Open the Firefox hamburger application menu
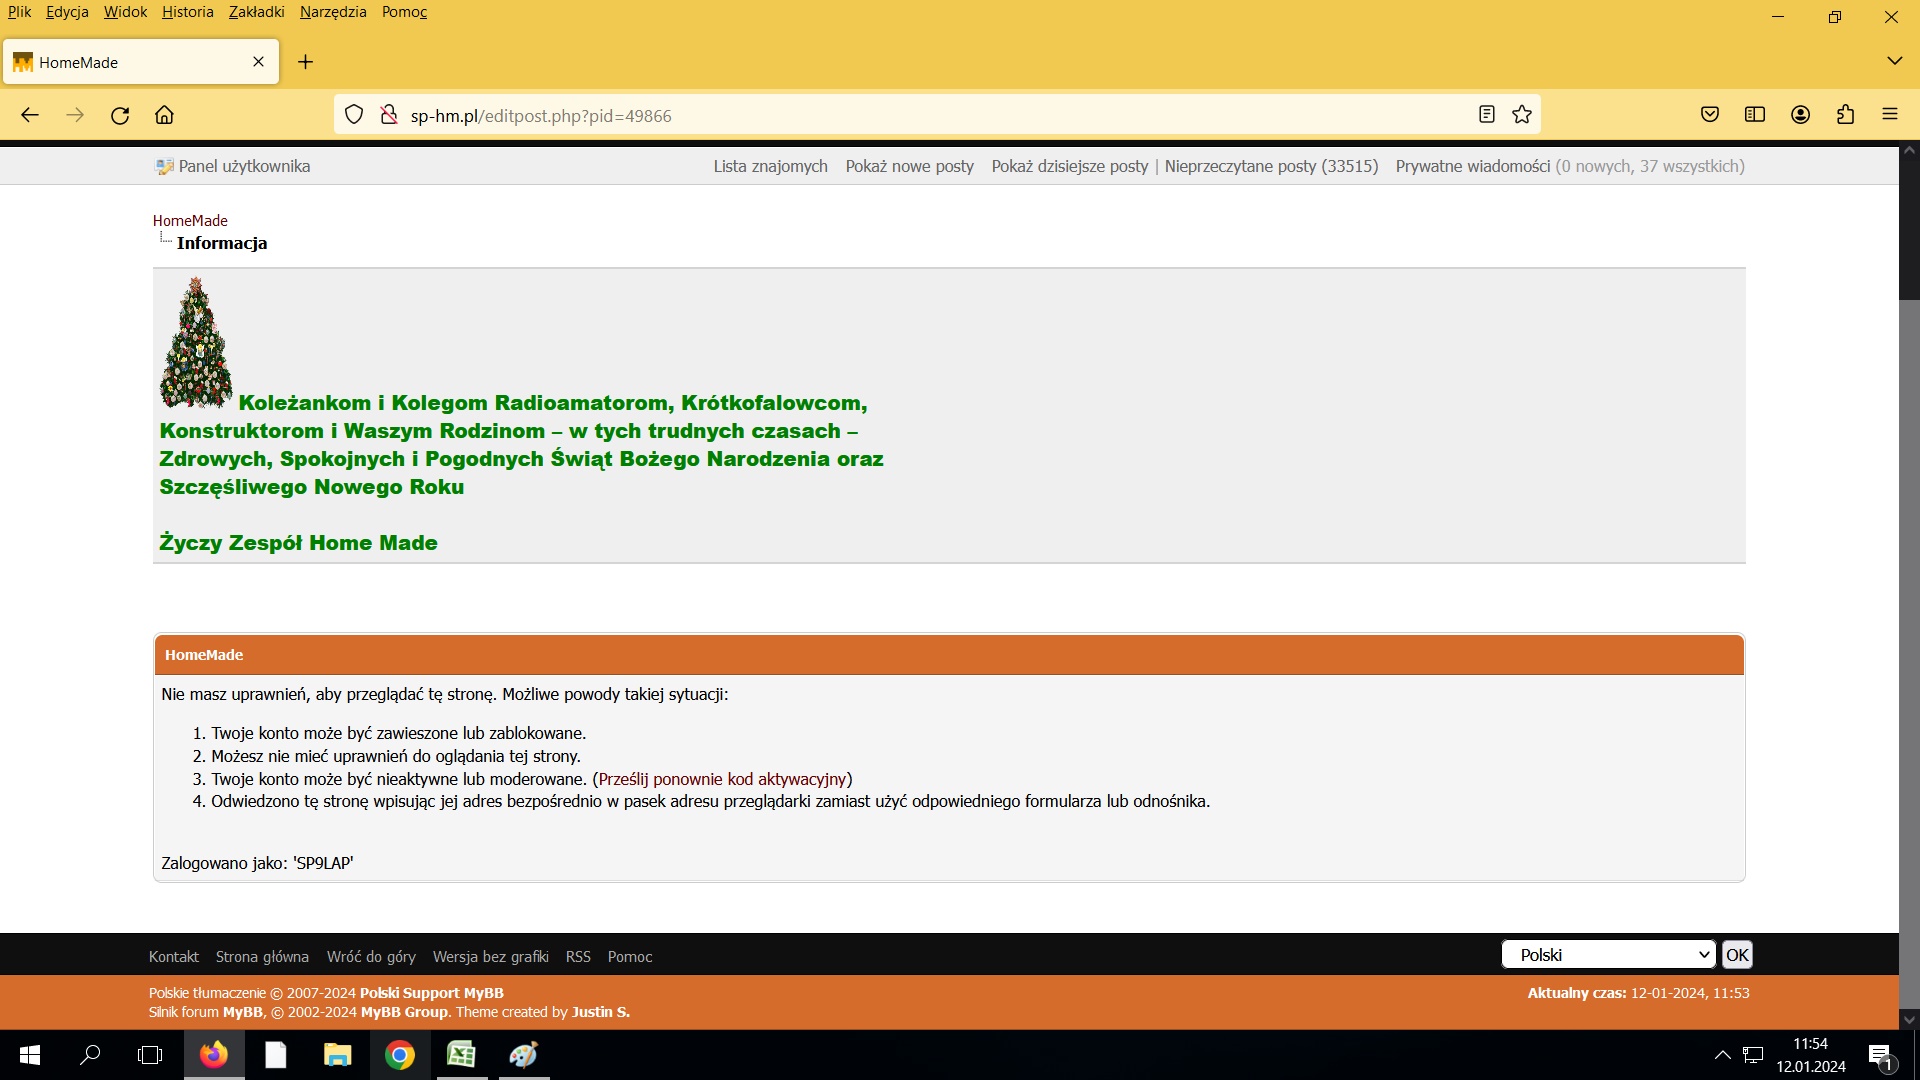 1889,115
